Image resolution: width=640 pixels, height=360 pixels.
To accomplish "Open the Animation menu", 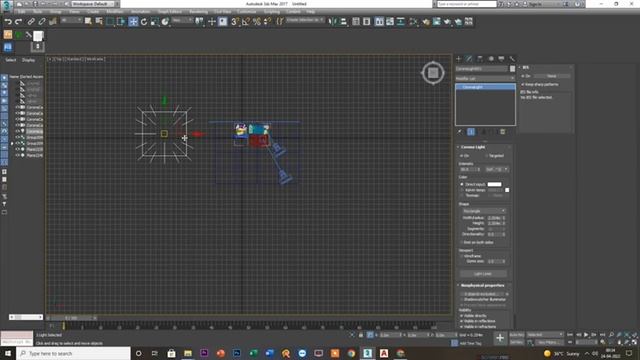I will (x=140, y=11).
